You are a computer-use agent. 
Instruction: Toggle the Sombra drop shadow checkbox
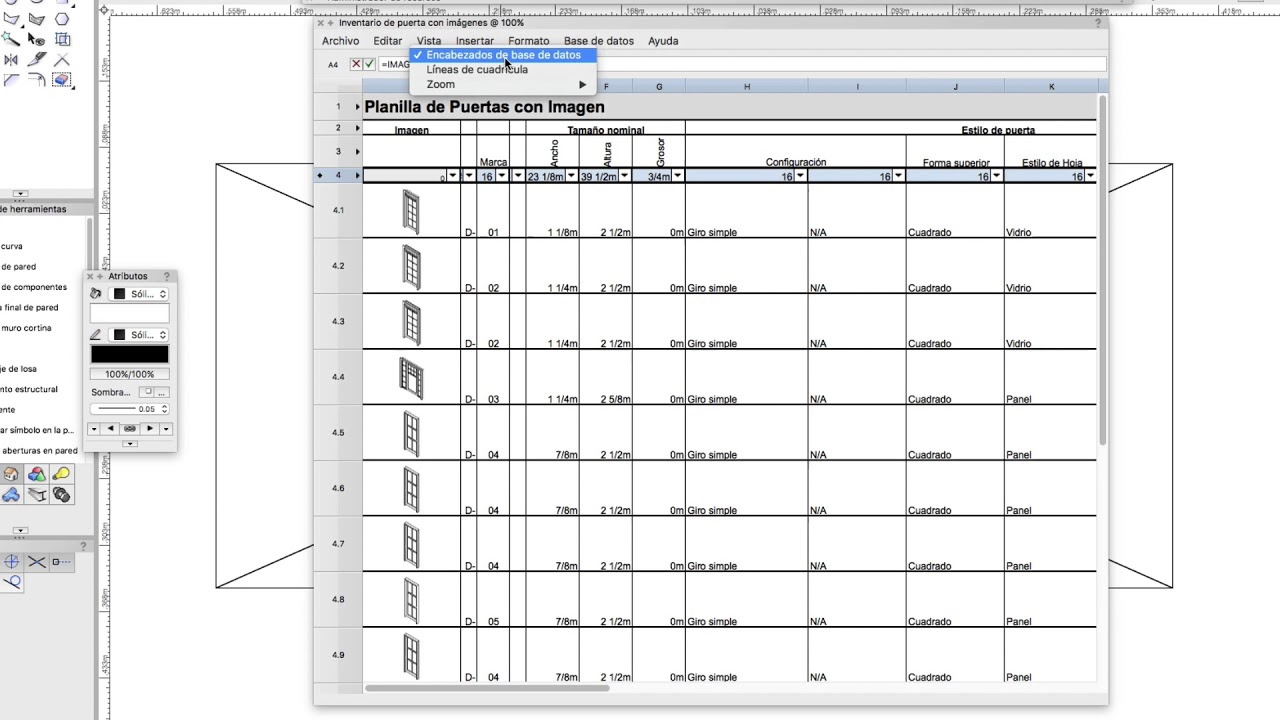coord(148,392)
